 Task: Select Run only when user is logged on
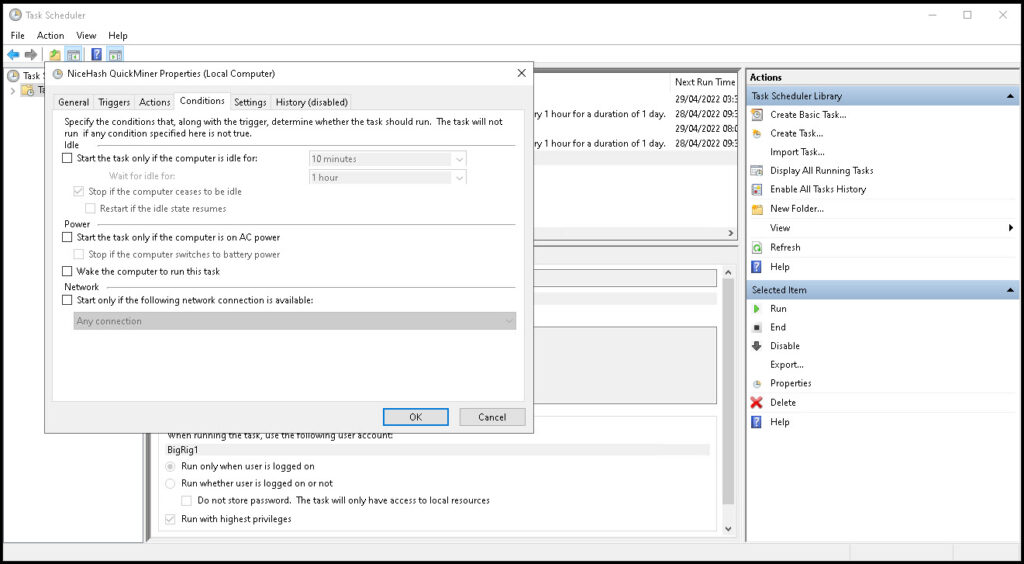170,467
